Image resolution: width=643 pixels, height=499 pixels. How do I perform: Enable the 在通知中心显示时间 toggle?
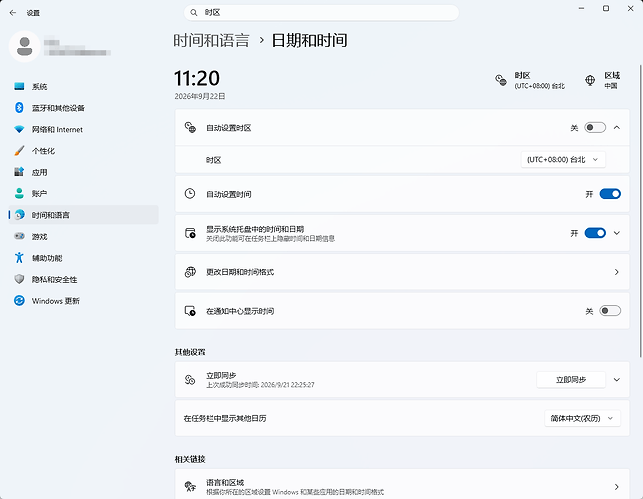click(610, 311)
